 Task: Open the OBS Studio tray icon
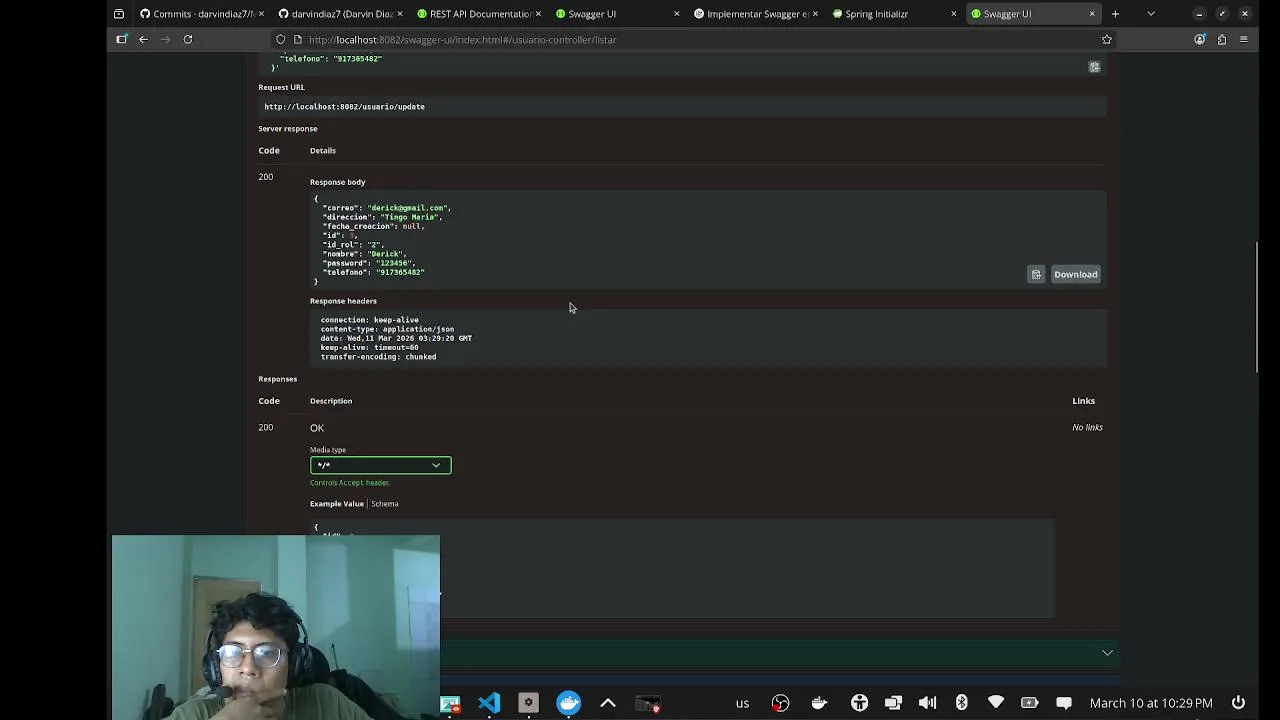coord(780,703)
